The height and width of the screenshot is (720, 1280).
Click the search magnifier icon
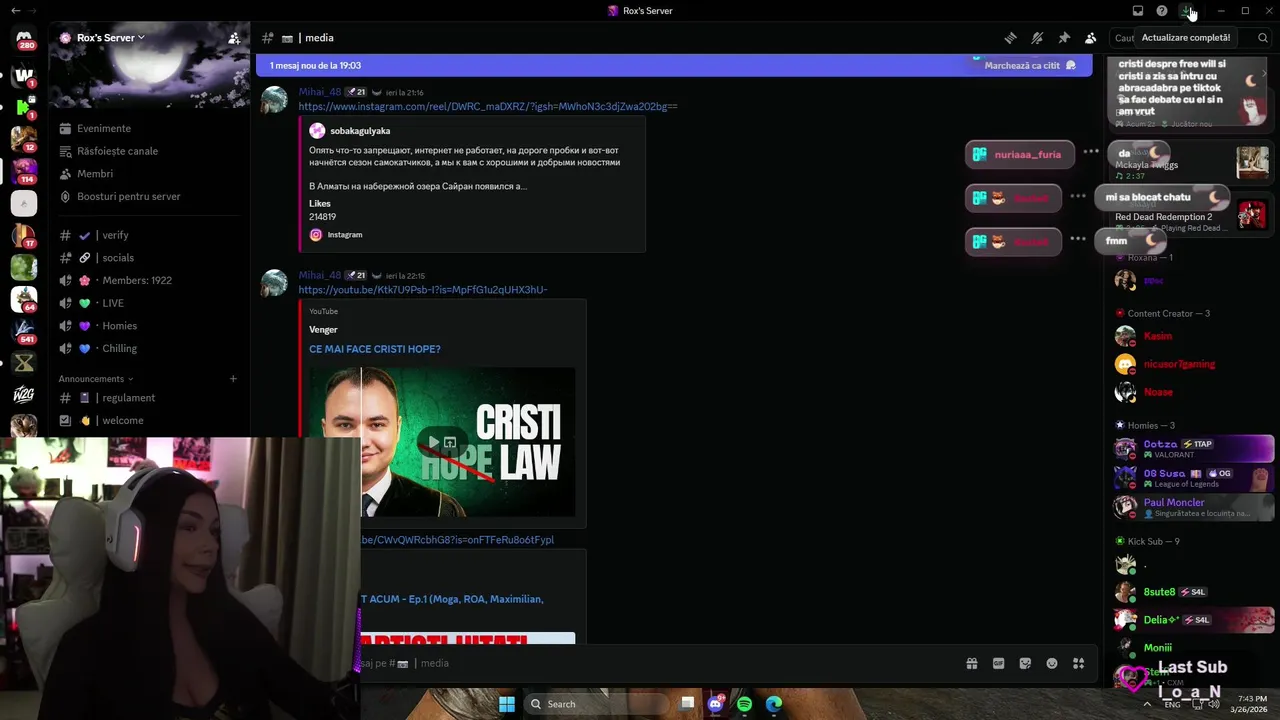pos(1263,38)
